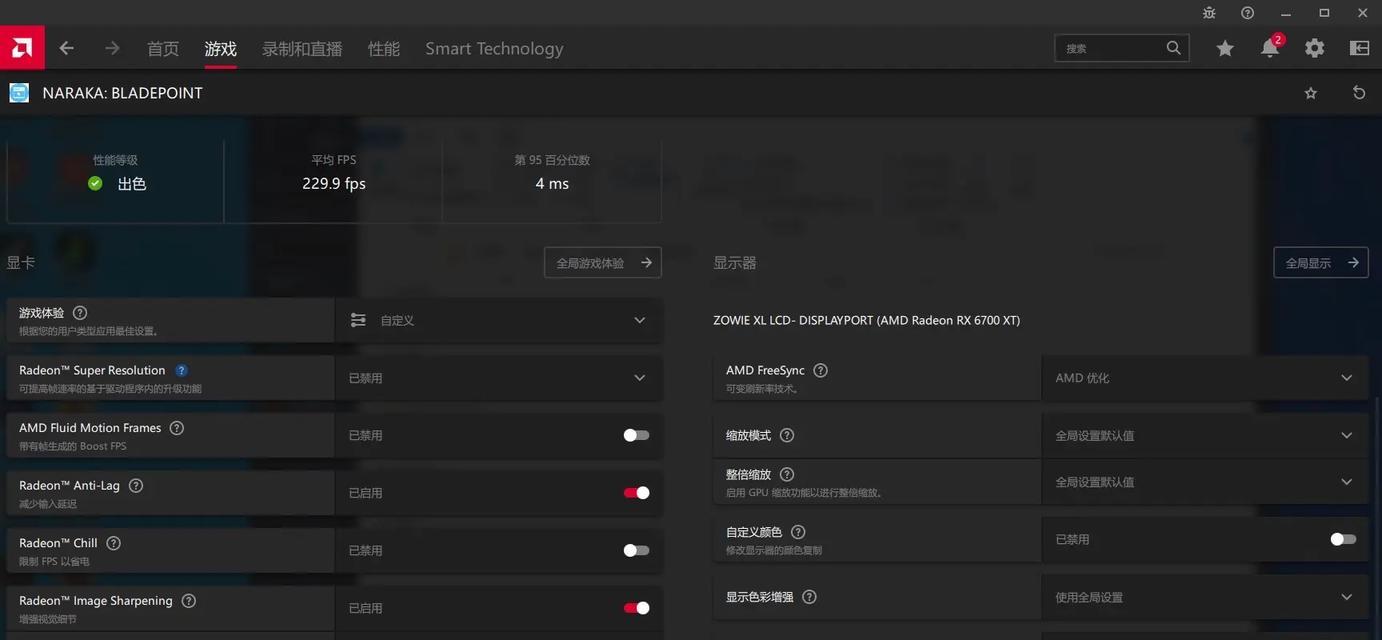Open favorites star in top bar
The width and height of the screenshot is (1382, 640).
pyautogui.click(x=1225, y=48)
